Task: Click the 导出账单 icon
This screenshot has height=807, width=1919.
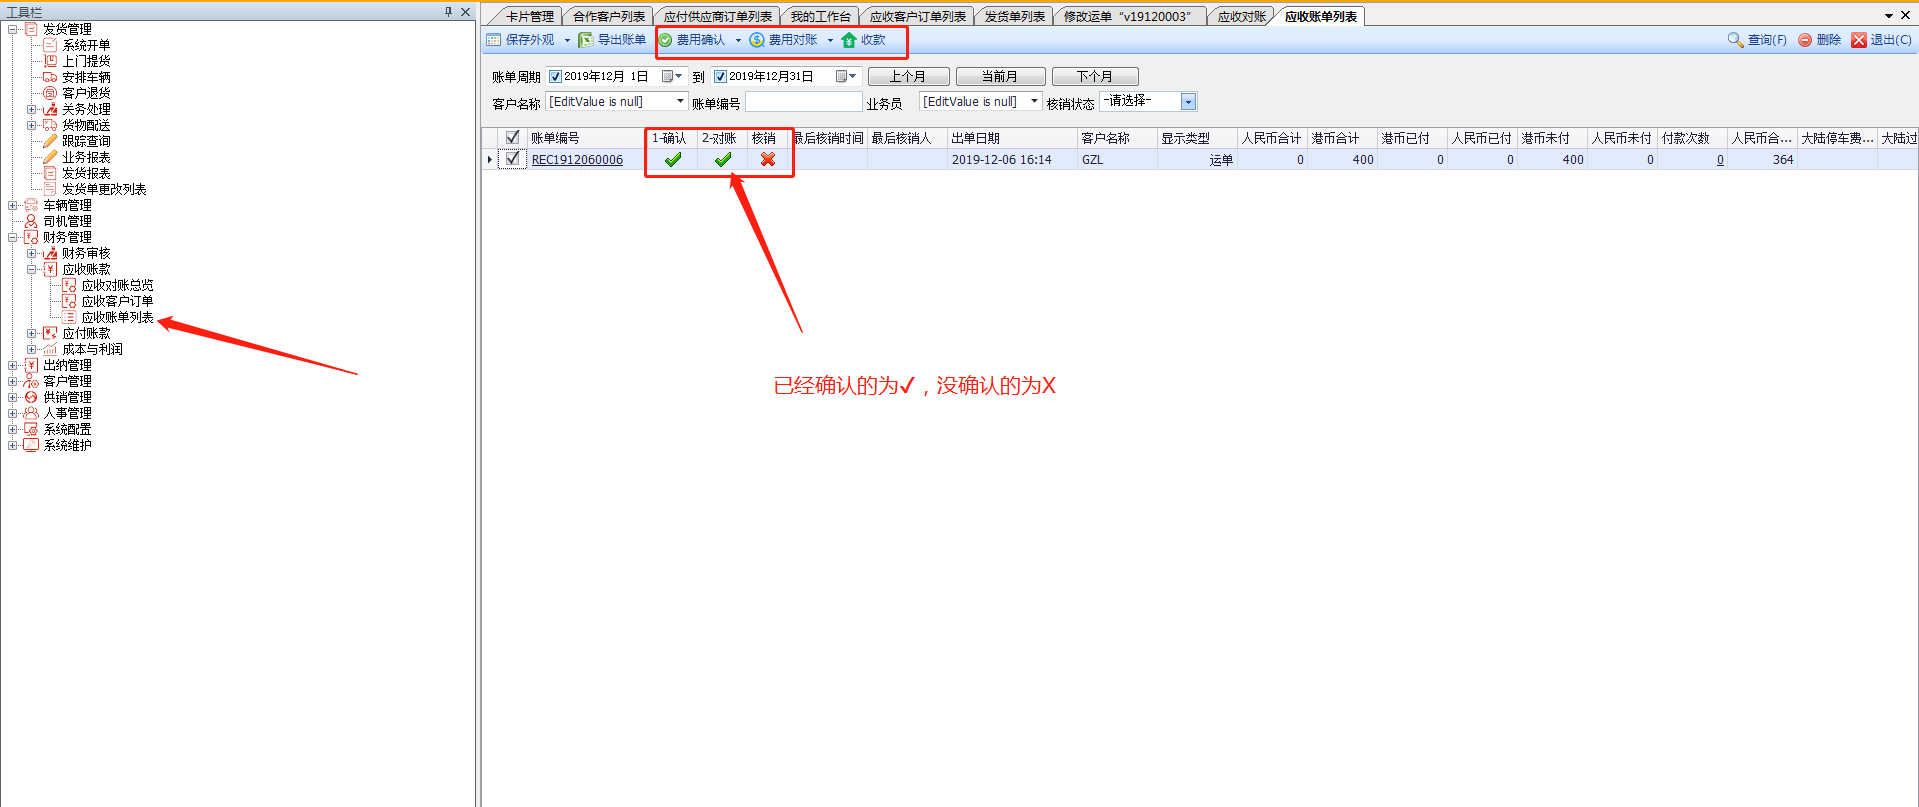Action: pos(586,40)
